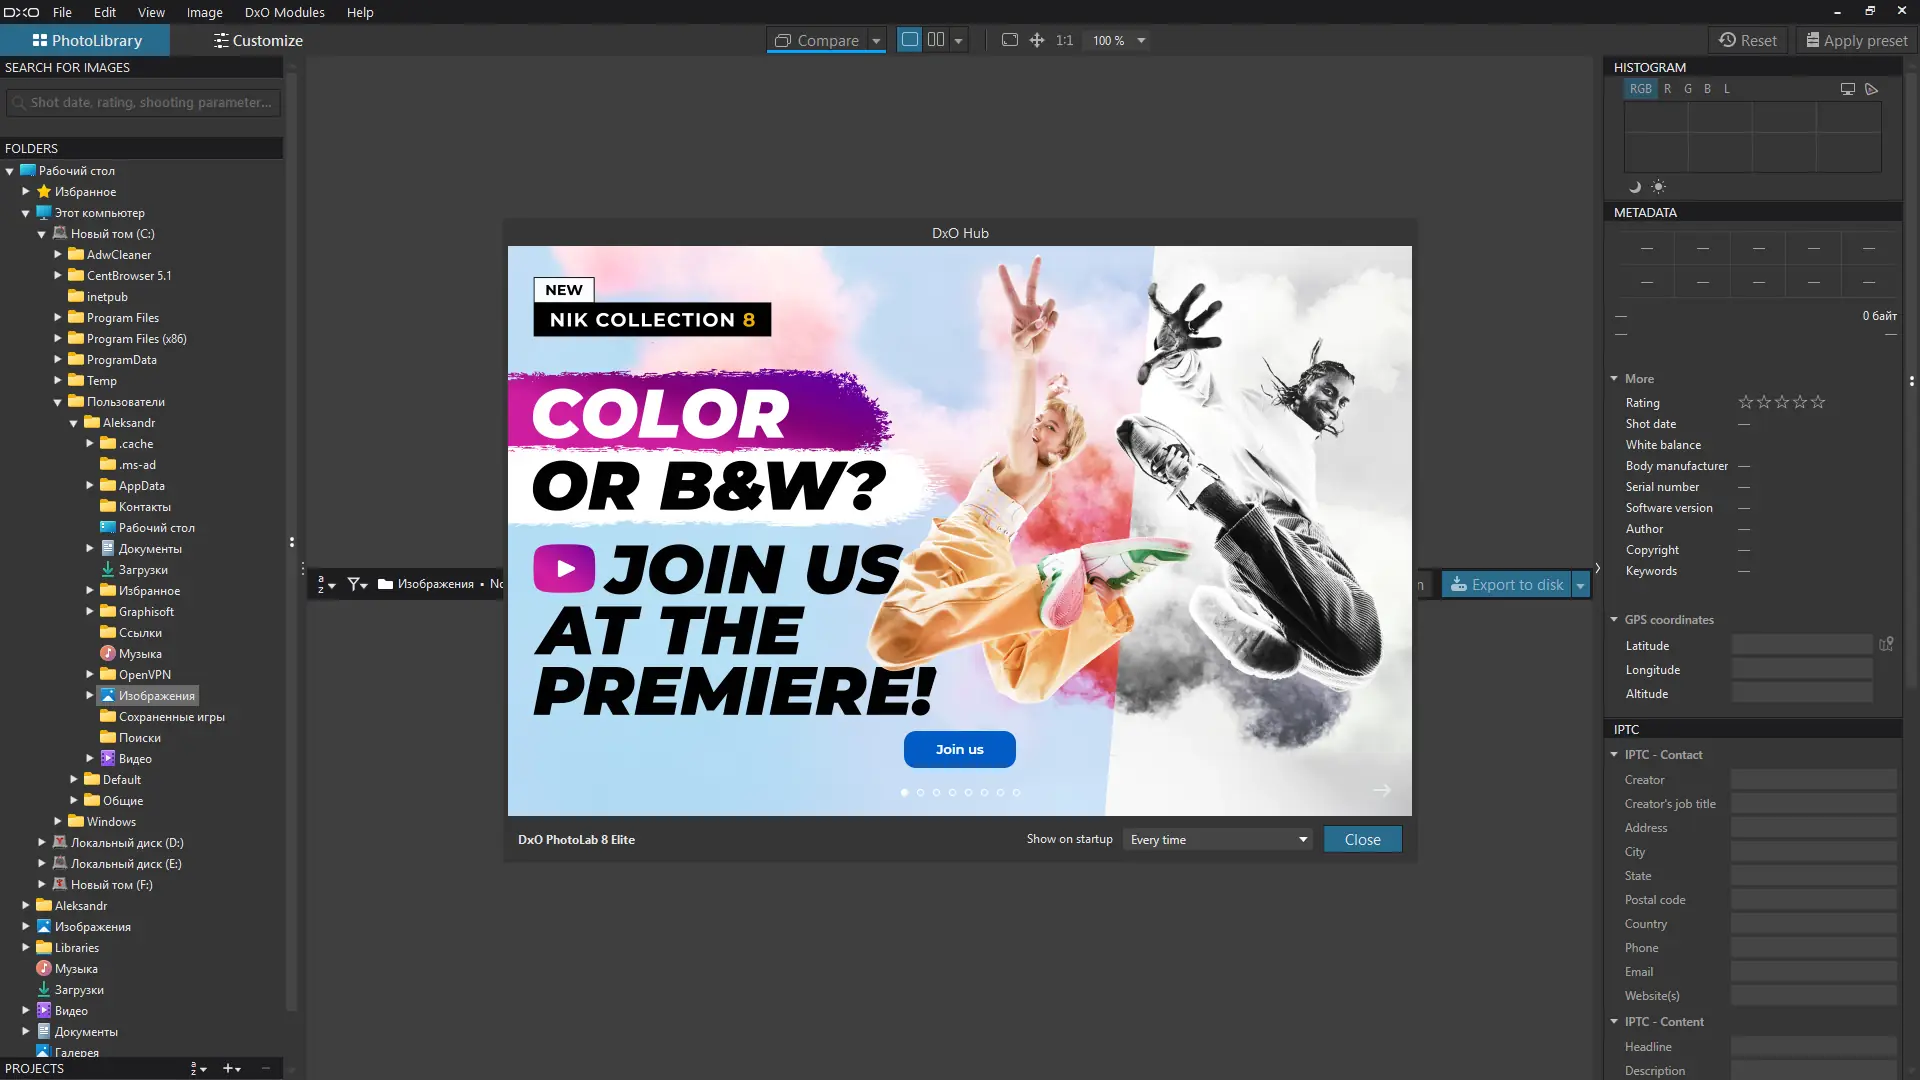Toggle highlight clipping sun icon
The height and width of the screenshot is (1080, 1920).
(1658, 187)
